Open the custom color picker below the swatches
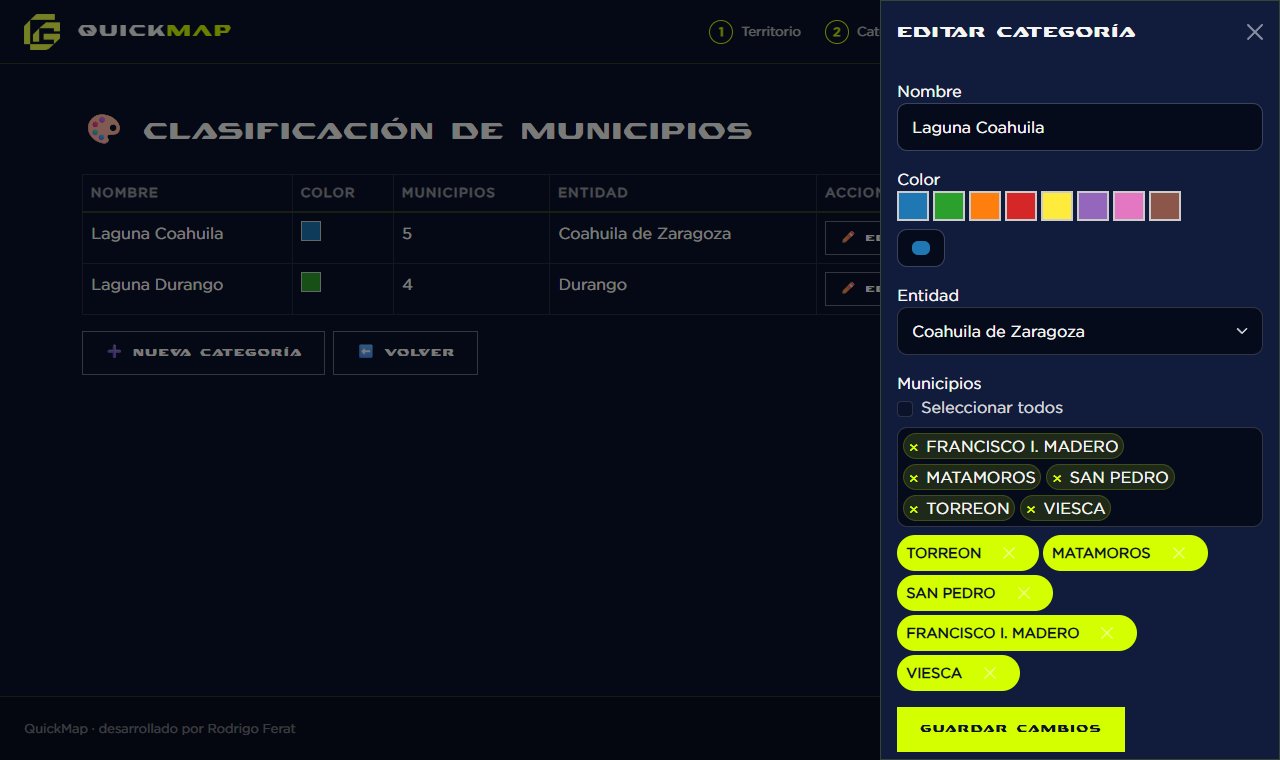Viewport: 1280px width, 760px height. tap(921, 249)
